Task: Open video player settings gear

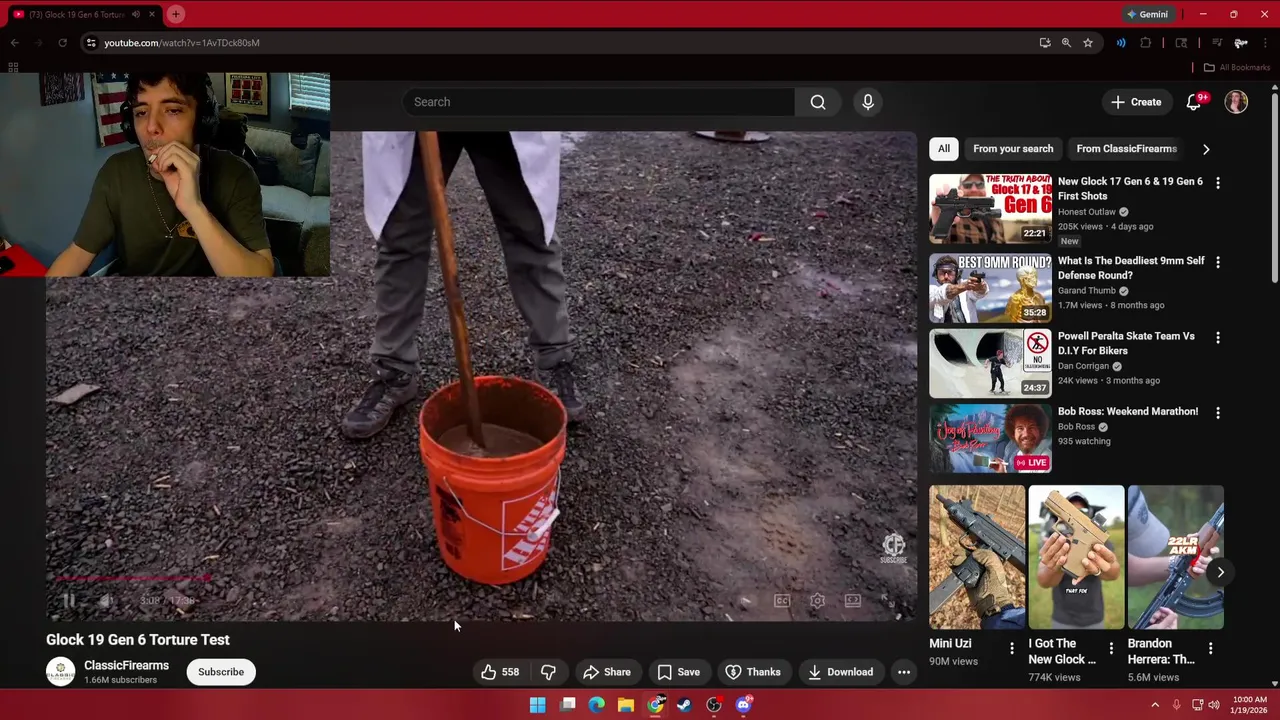Action: (817, 601)
